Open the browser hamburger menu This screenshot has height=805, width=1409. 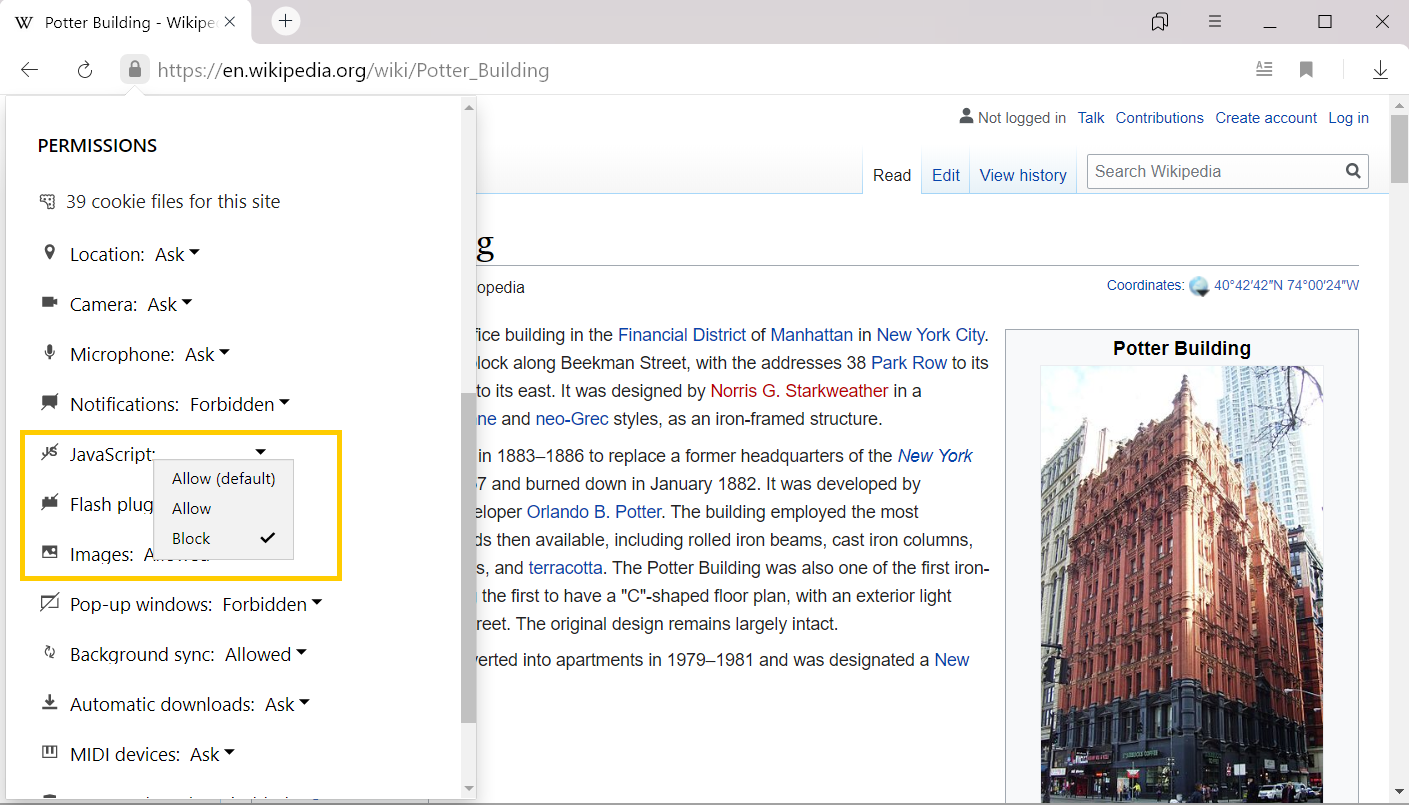[1215, 22]
